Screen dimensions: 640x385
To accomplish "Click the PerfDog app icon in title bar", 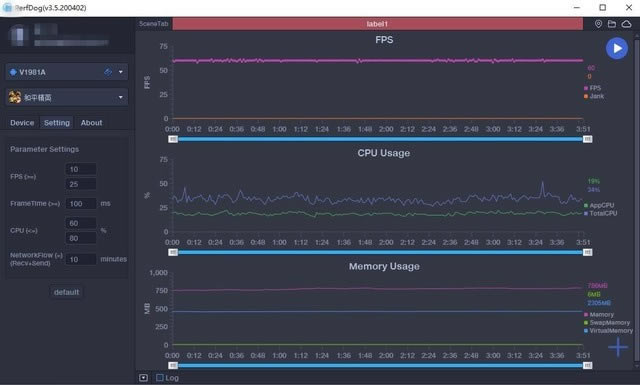I will 7,8.
